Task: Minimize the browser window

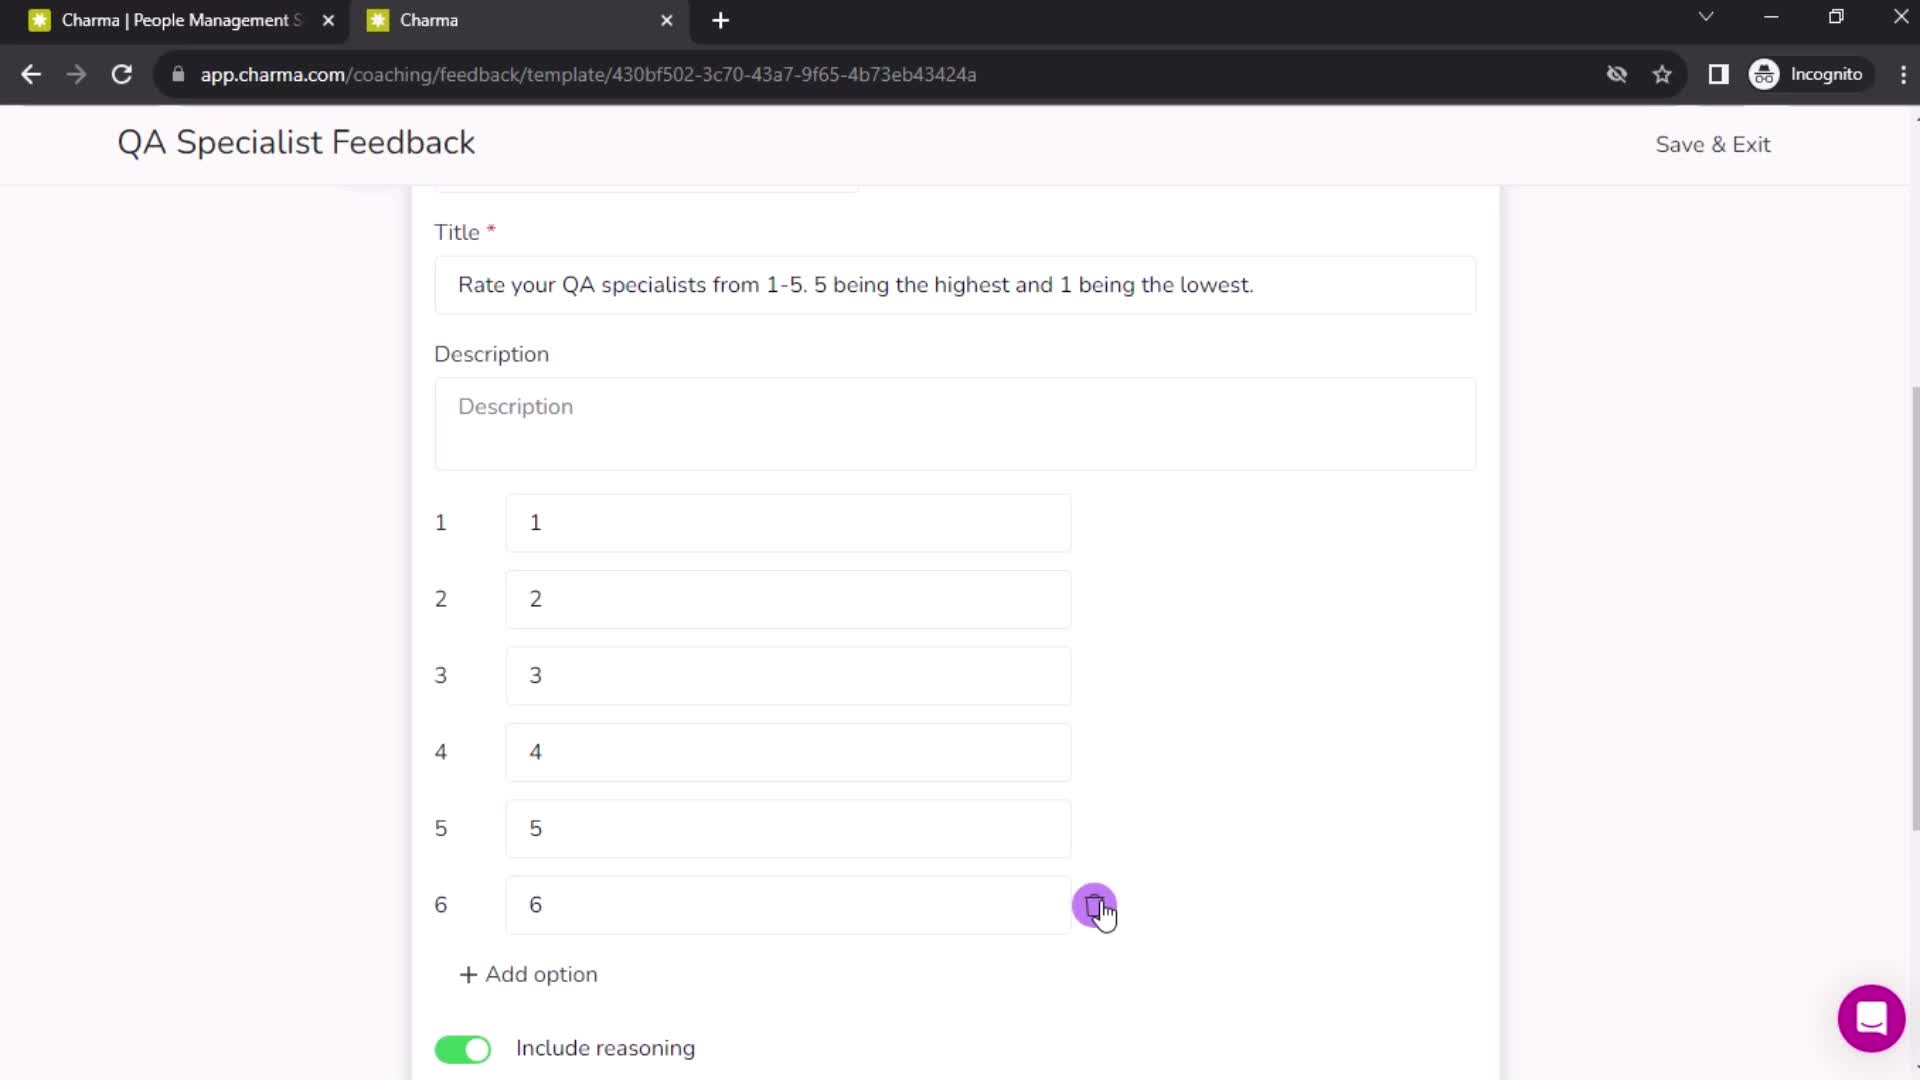Action: [x=1771, y=17]
